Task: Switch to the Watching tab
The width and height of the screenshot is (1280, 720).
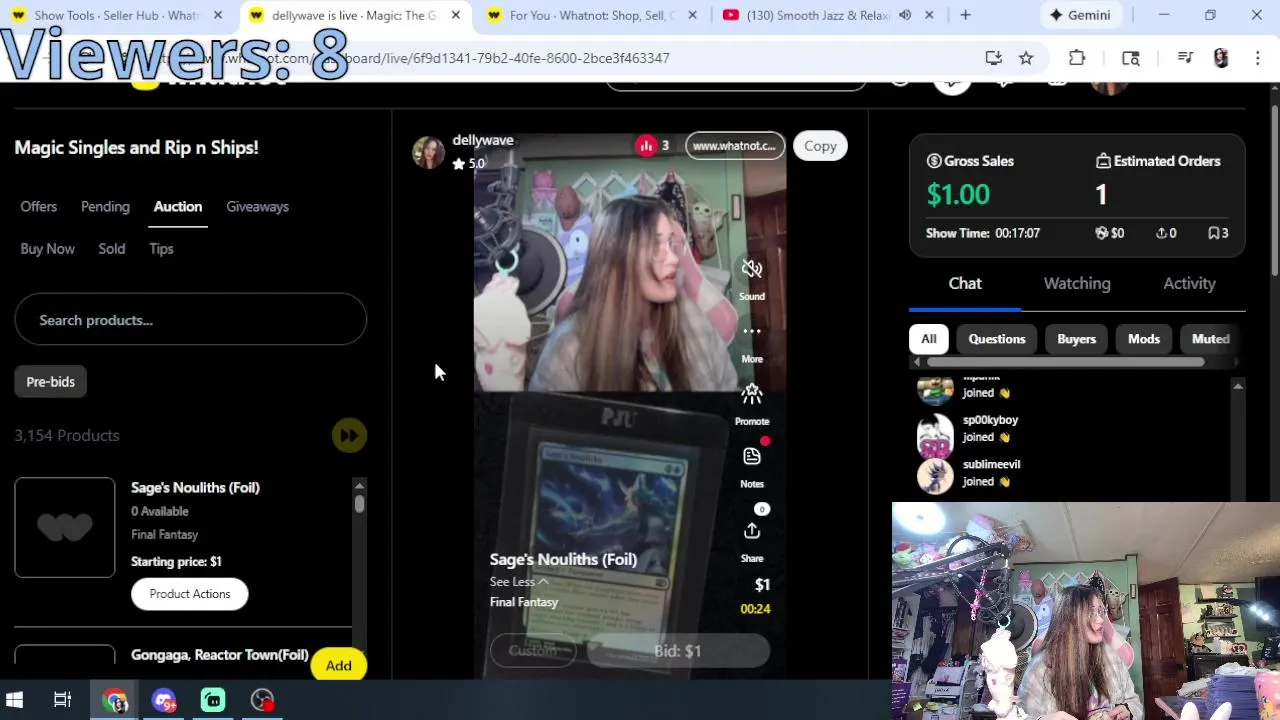Action: [x=1077, y=283]
